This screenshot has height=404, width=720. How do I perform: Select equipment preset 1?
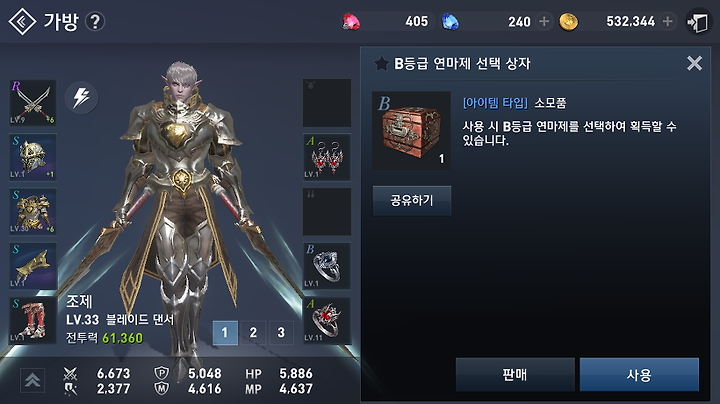point(225,332)
